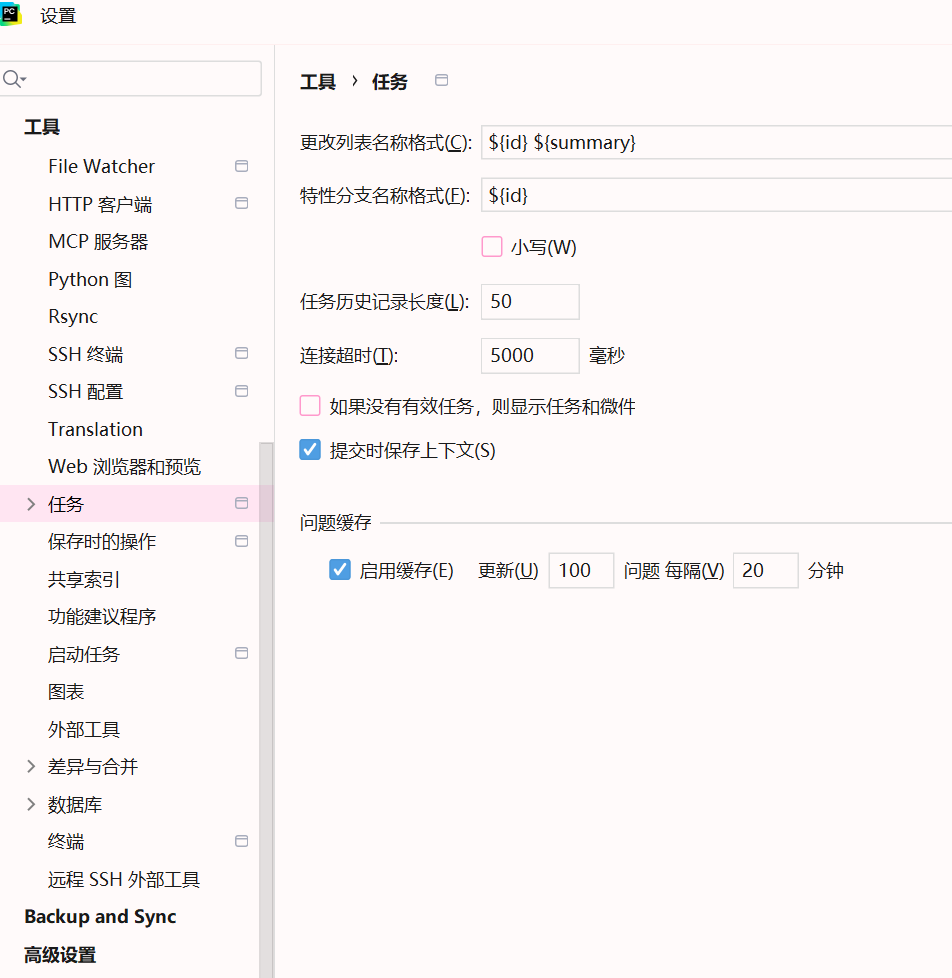The image size is (952, 978).
Task: Click the 工具 breadcrumb link
Action: tap(317, 81)
